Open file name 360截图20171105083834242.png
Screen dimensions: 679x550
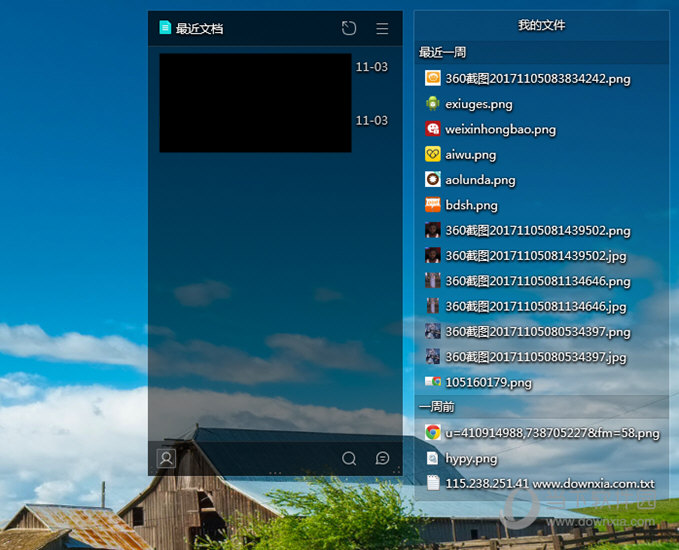click(x=538, y=79)
